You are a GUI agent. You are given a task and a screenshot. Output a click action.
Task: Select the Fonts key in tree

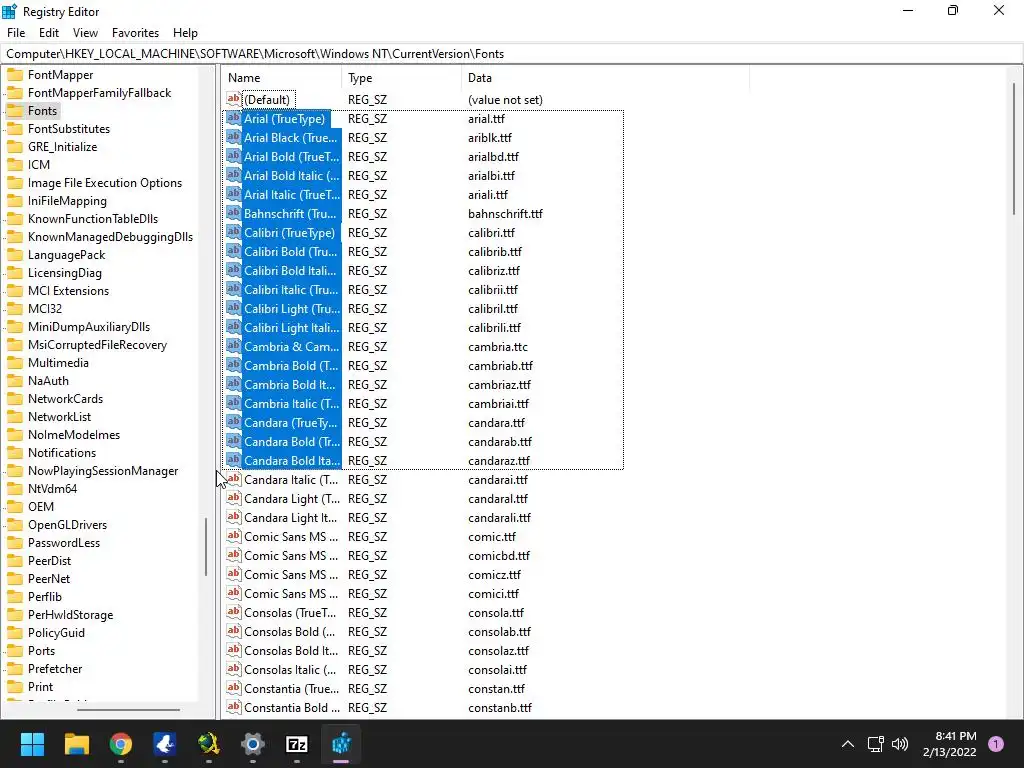coord(42,111)
